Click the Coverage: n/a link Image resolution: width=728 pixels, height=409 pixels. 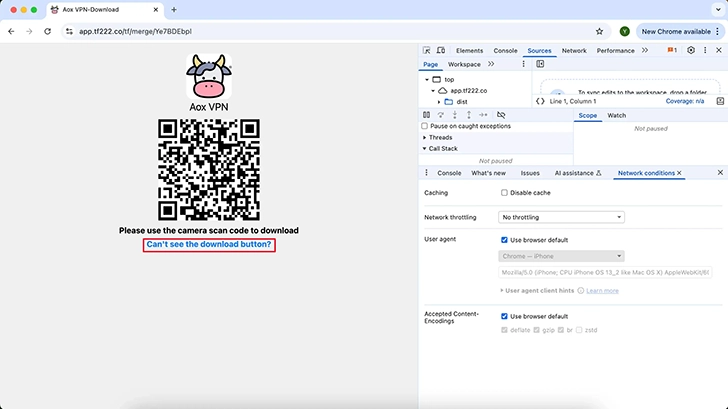pyautogui.click(x=684, y=101)
